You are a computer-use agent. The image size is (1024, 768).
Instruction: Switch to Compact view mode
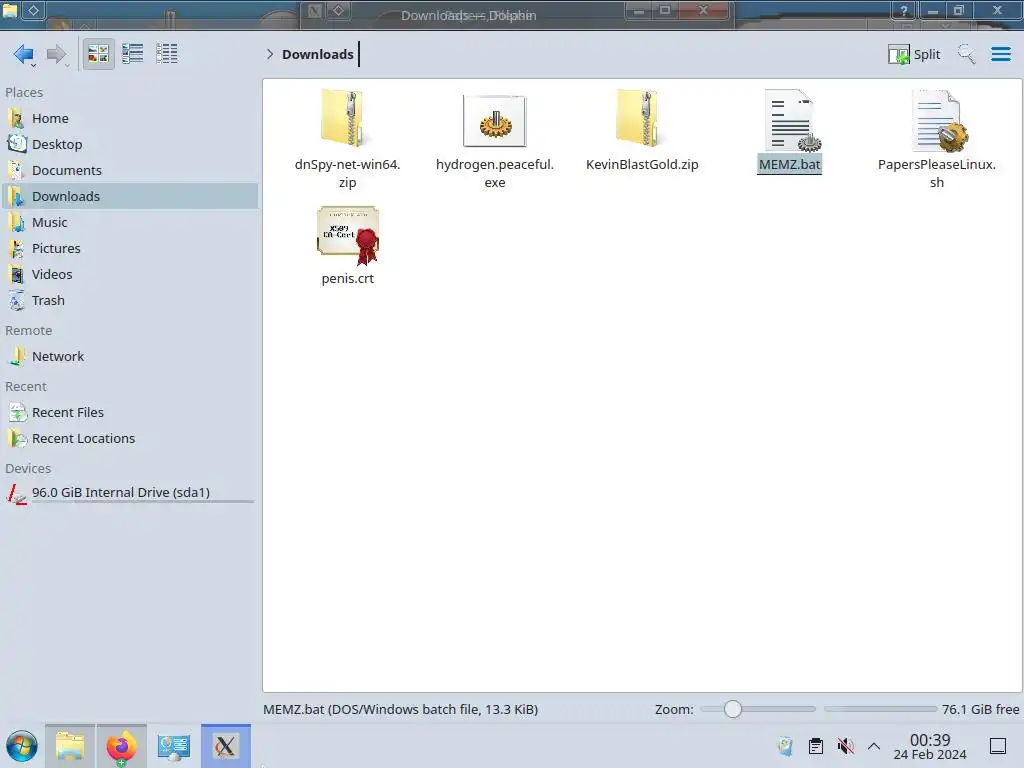point(133,54)
